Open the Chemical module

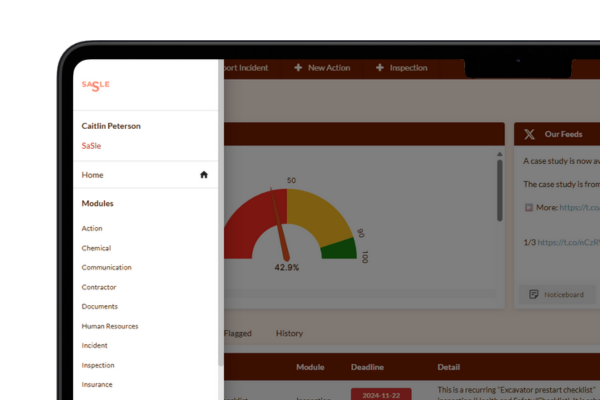coord(96,248)
